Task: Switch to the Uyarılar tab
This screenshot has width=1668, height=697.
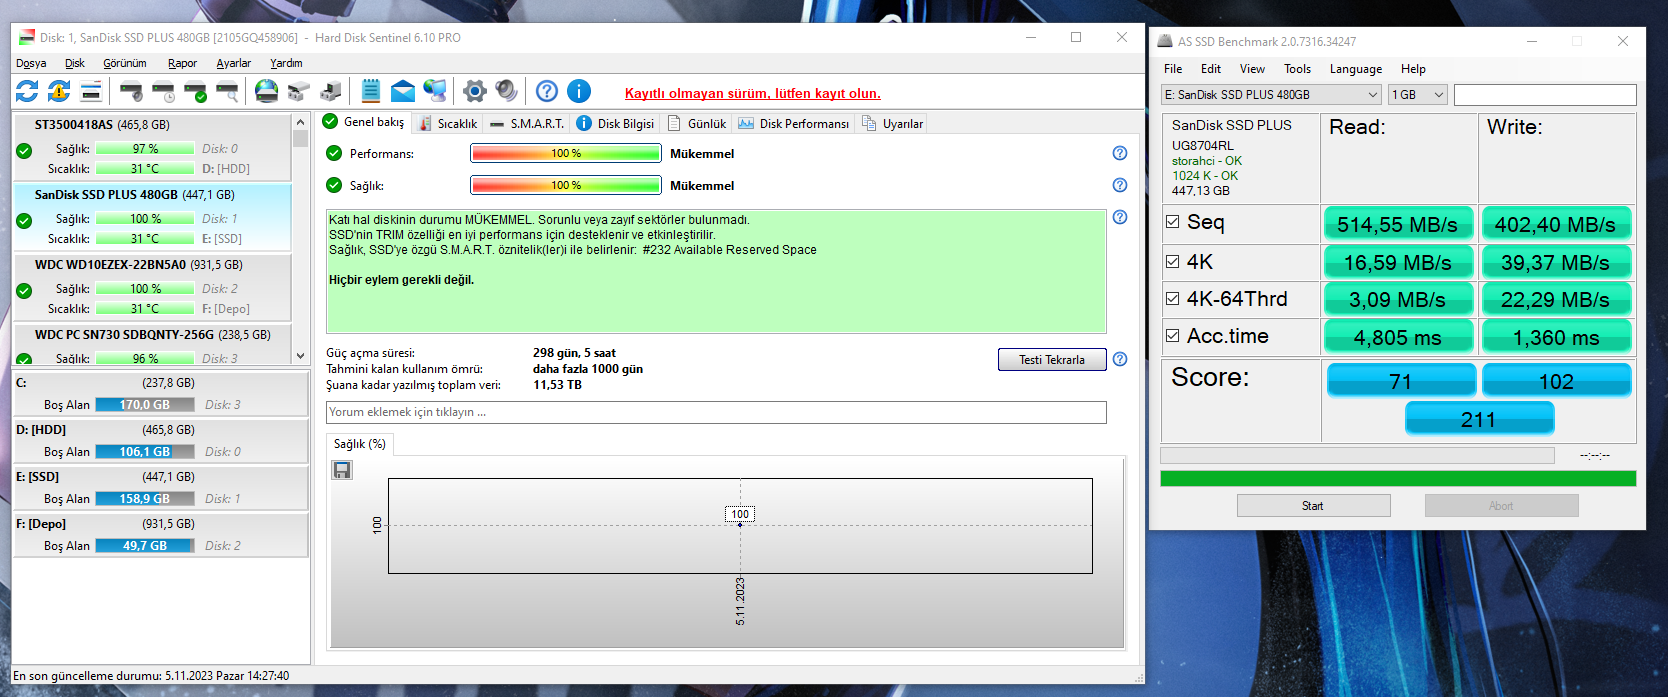Action: [892, 123]
